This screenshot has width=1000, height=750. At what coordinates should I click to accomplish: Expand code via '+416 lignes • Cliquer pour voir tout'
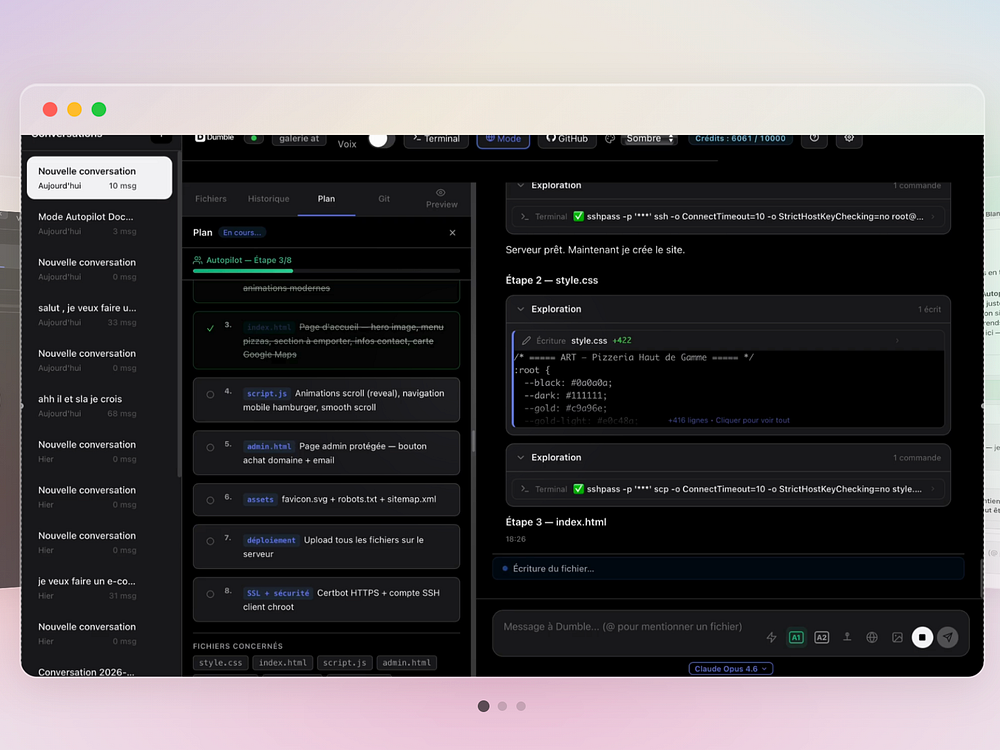[729, 420]
